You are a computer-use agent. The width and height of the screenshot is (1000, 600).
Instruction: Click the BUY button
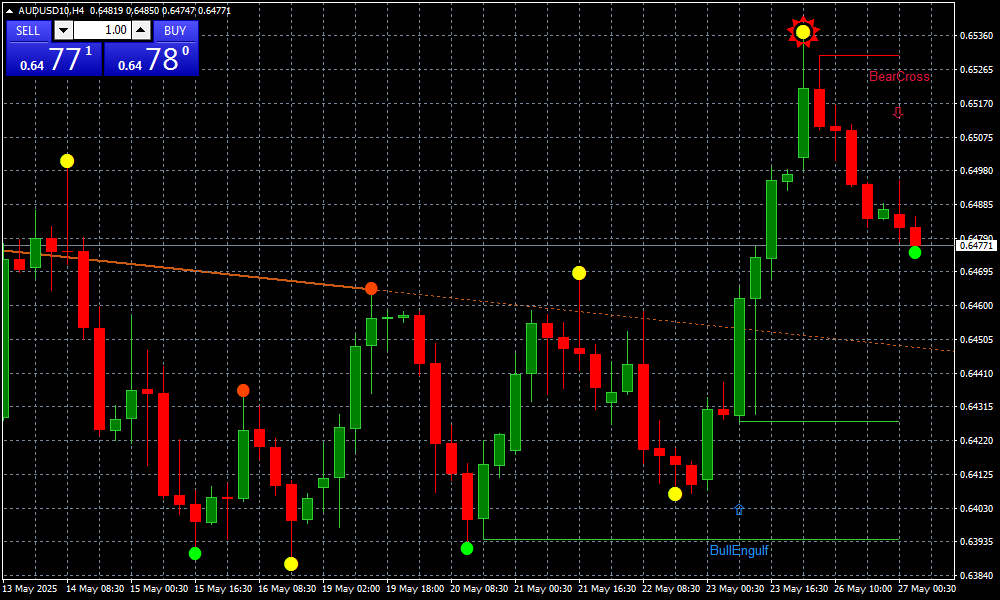pos(176,30)
